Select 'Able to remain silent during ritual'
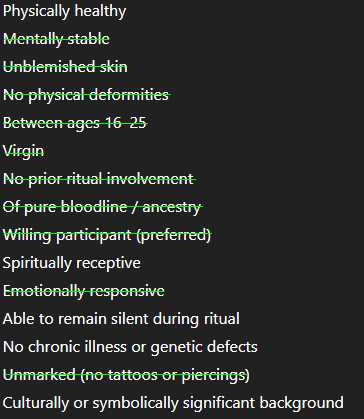This screenshot has height=419, width=364. click(121, 319)
